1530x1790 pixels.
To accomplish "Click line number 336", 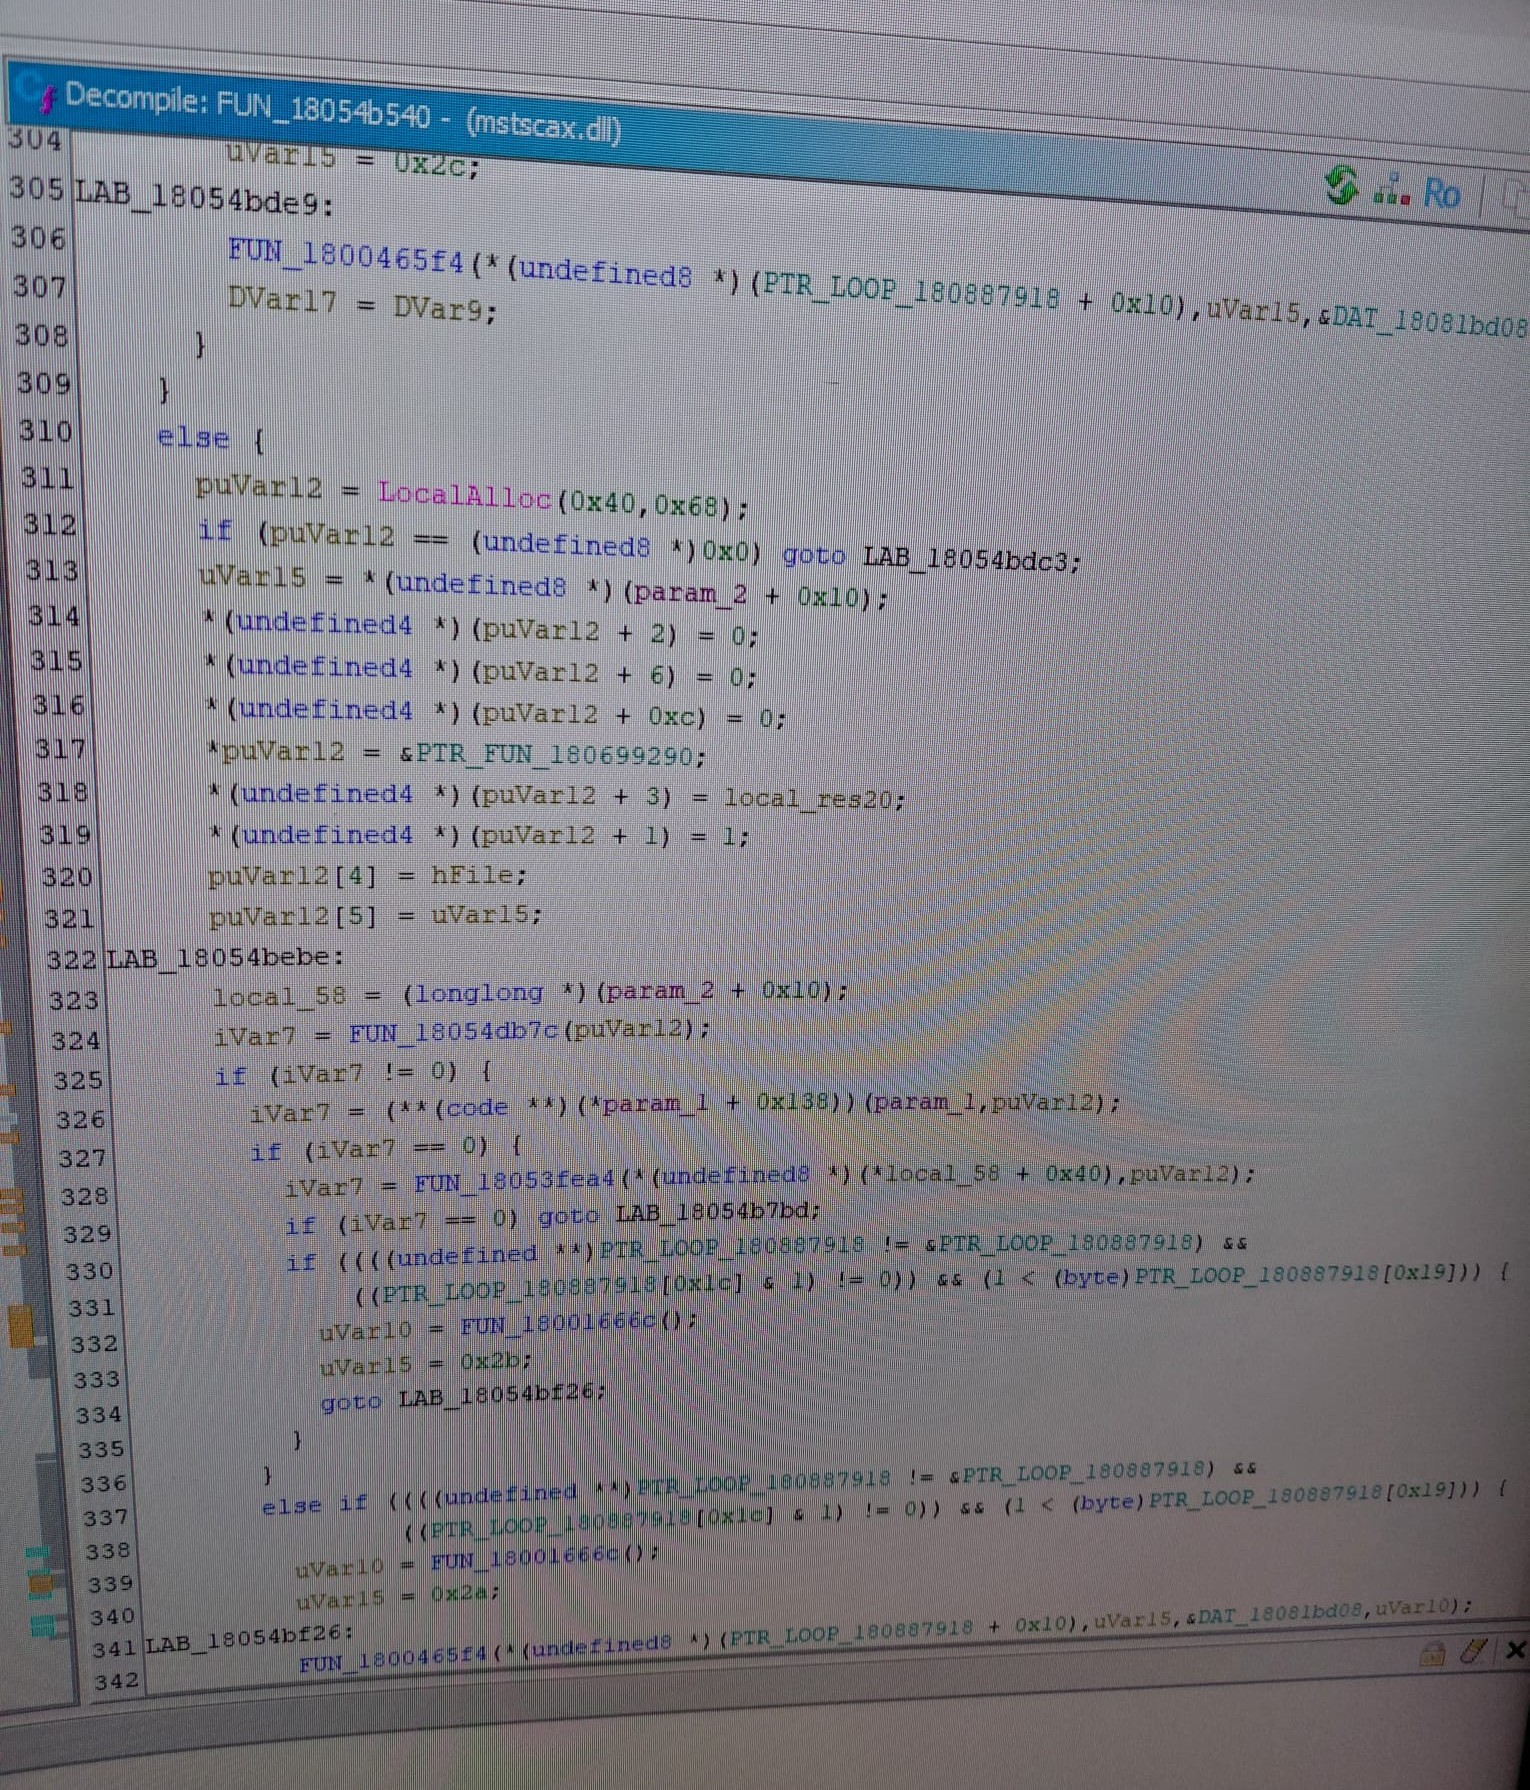I will (x=105, y=1484).
